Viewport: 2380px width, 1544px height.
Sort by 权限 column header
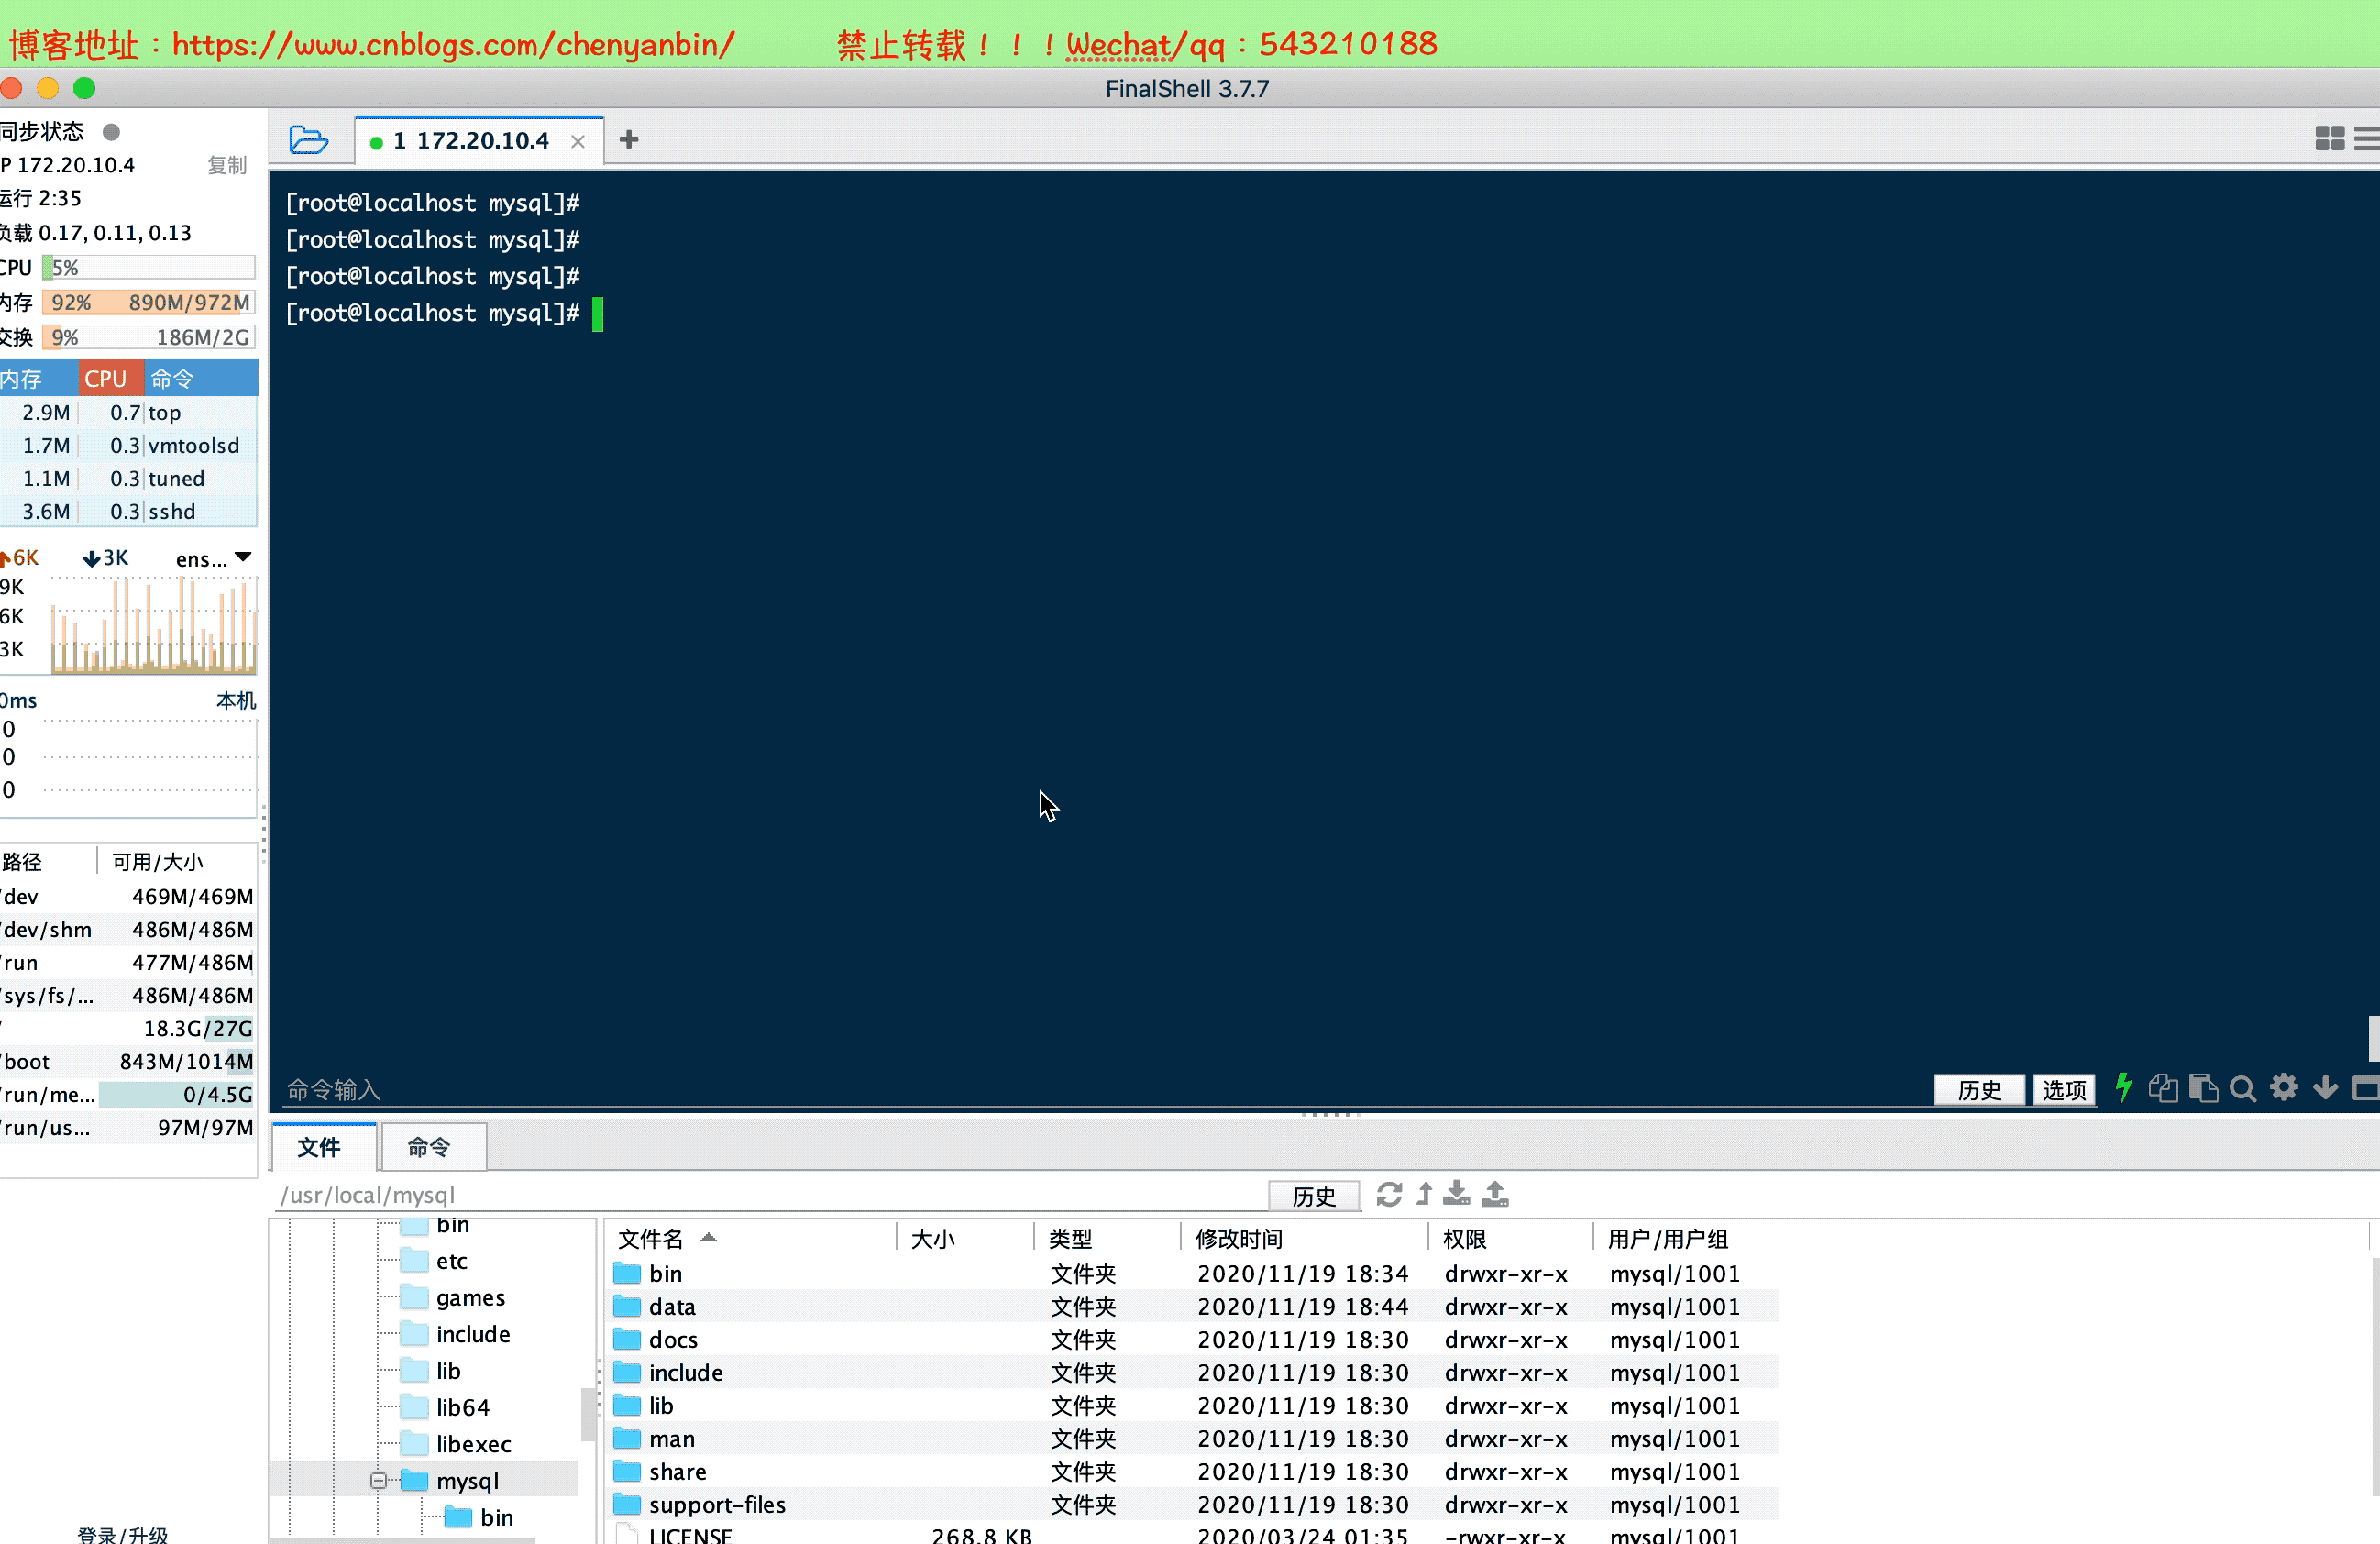pos(1510,1238)
